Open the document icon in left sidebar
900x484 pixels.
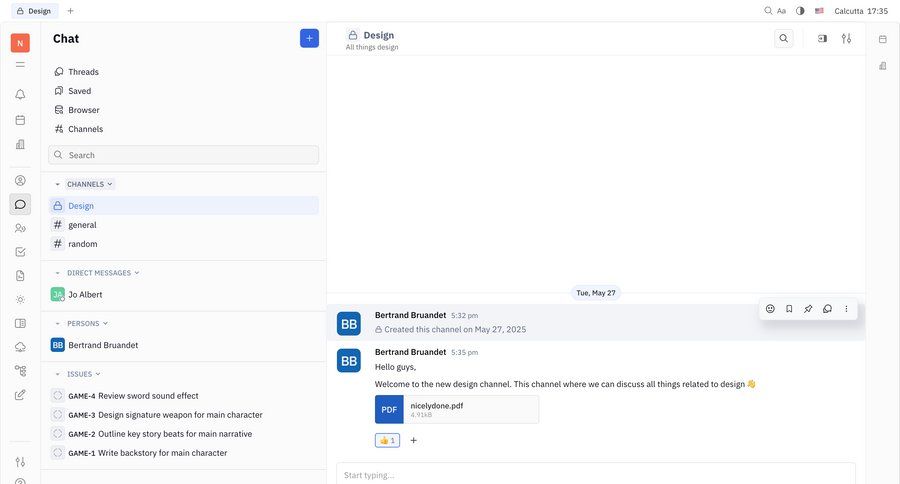pos(20,276)
